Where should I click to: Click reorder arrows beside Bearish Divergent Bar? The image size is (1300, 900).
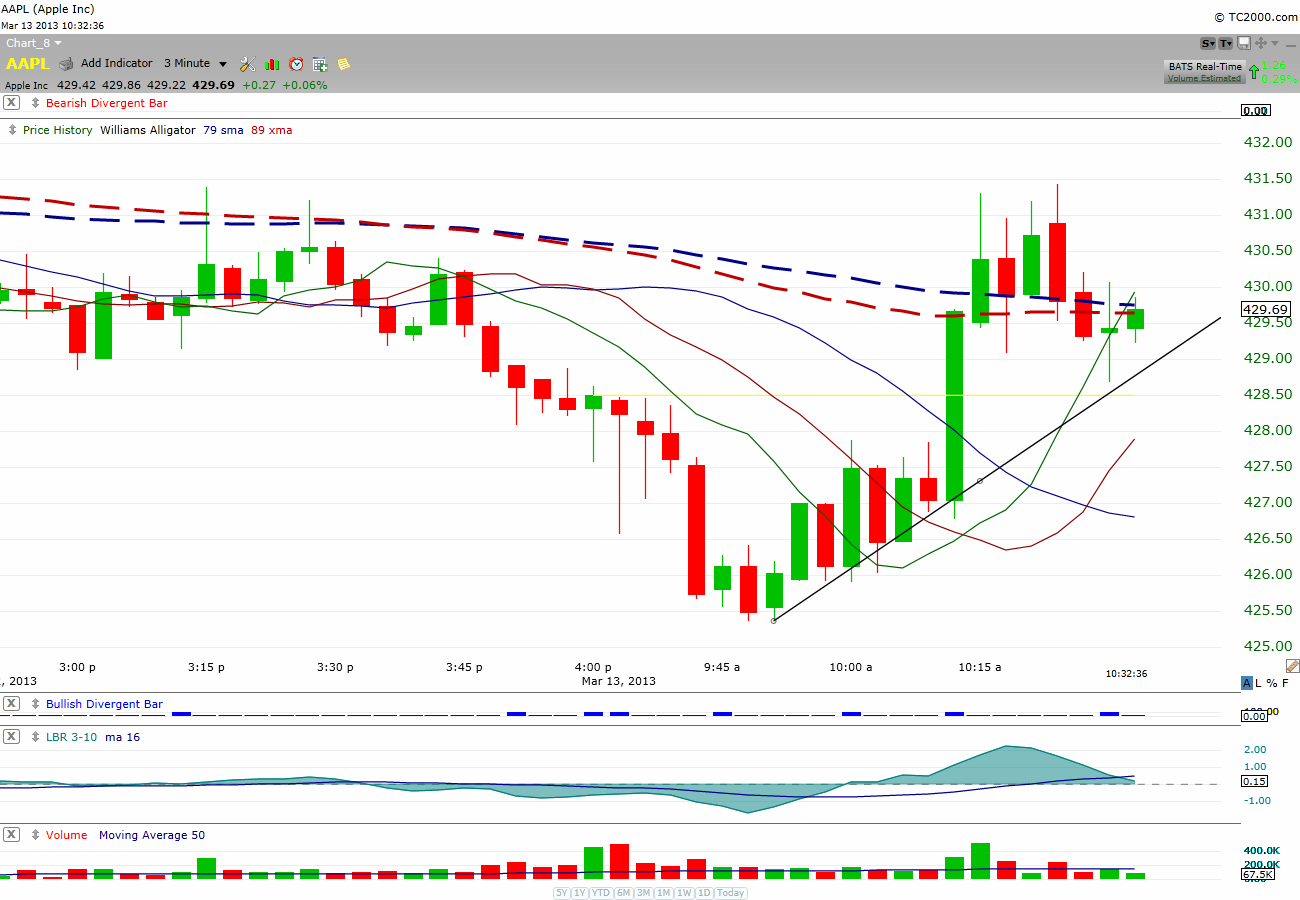(x=34, y=103)
